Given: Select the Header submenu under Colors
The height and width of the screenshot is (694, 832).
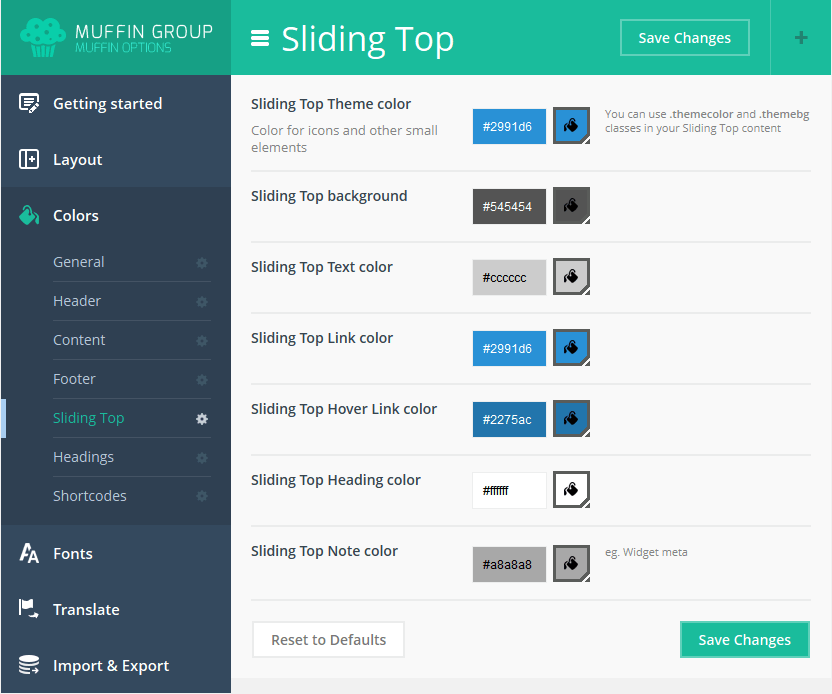Looking at the screenshot, I should tap(77, 301).
